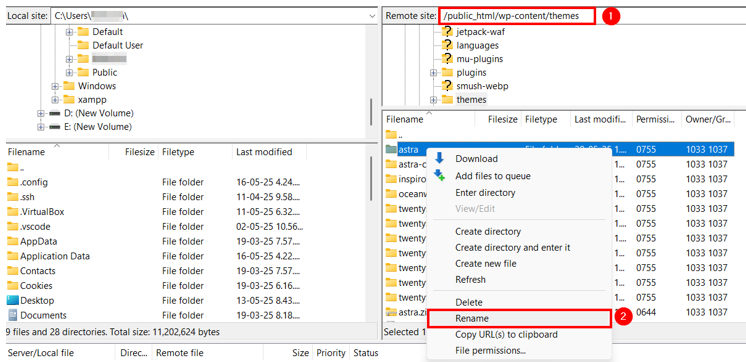Image resolution: width=746 pixels, height=362 pixels.
Task: Click local parent directory folder icon
Action: pyautogui.click(x=13, y=167)
